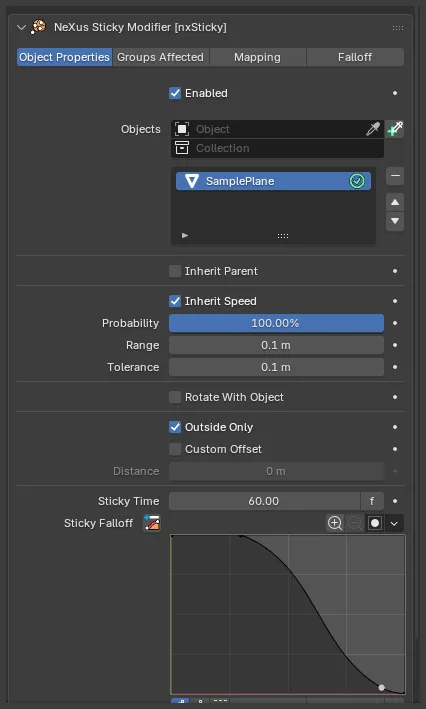This screenshot has width=426, height=709.
Task: Open the Groups Affected tab
Action: pyautogui.click(x=161, y=57)
